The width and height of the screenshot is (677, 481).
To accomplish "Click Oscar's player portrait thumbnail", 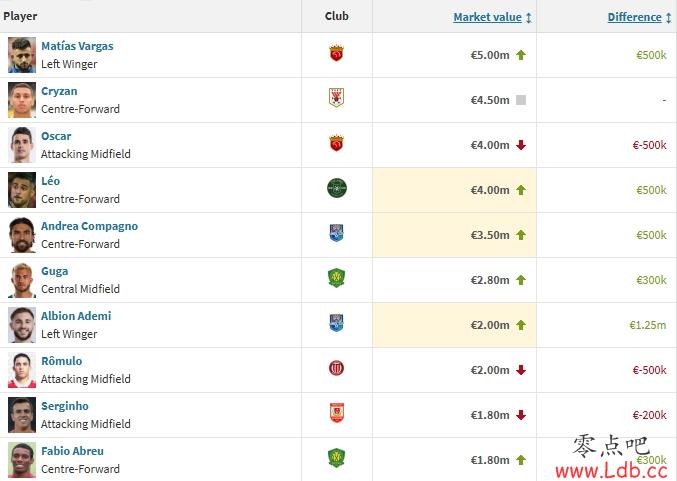I will (x=22, y=145).
